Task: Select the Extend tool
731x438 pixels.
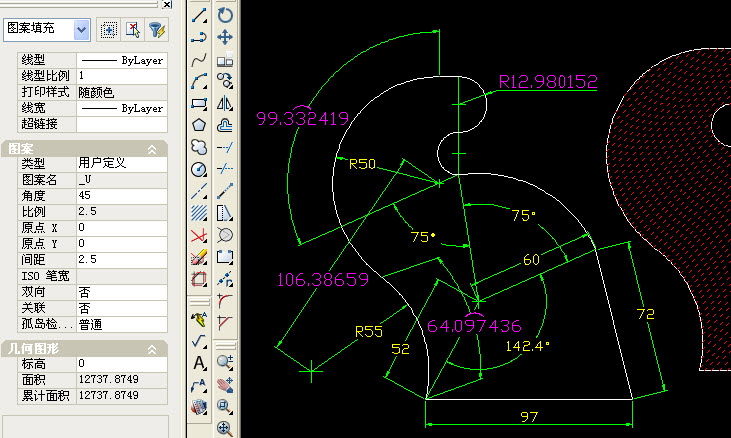Action: click(225, 147)
